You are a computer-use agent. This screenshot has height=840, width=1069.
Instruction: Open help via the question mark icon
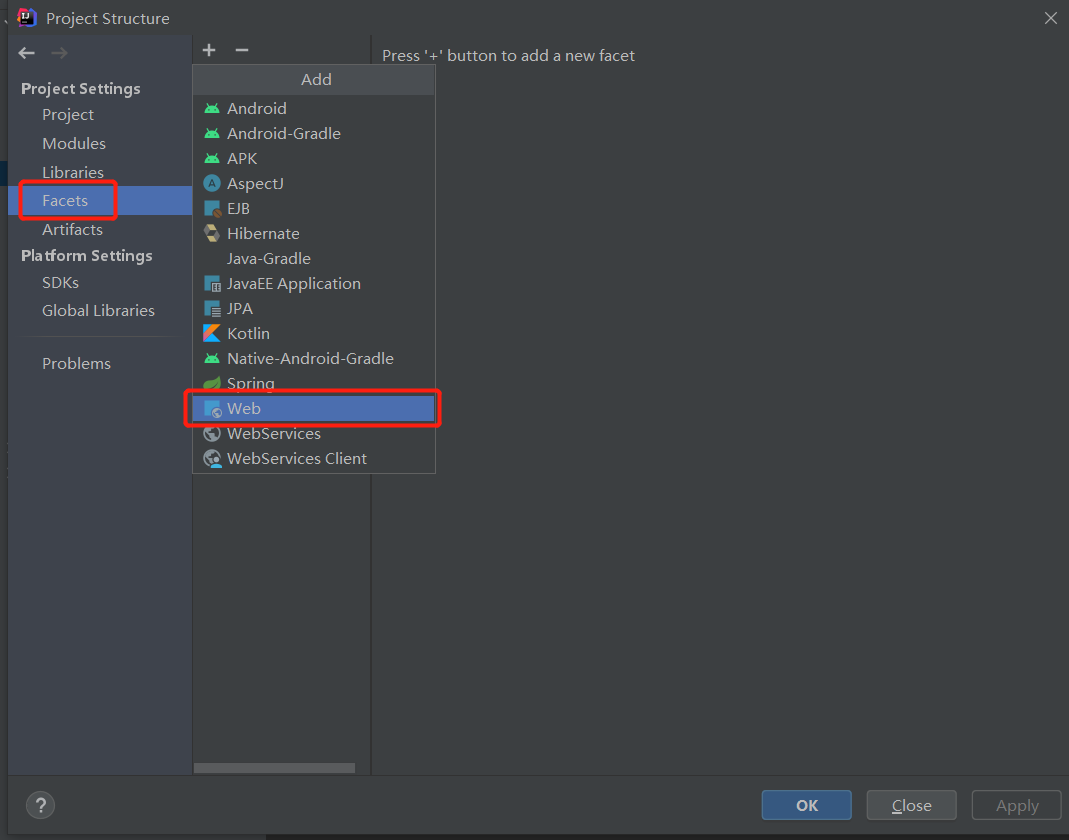40,805
